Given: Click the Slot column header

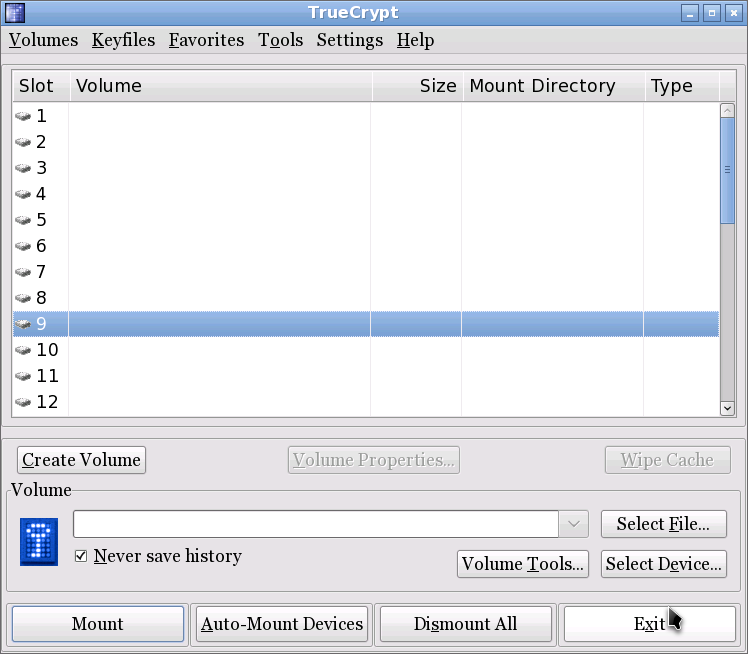Looking at the screenshot, I should (x=42, y=86).
